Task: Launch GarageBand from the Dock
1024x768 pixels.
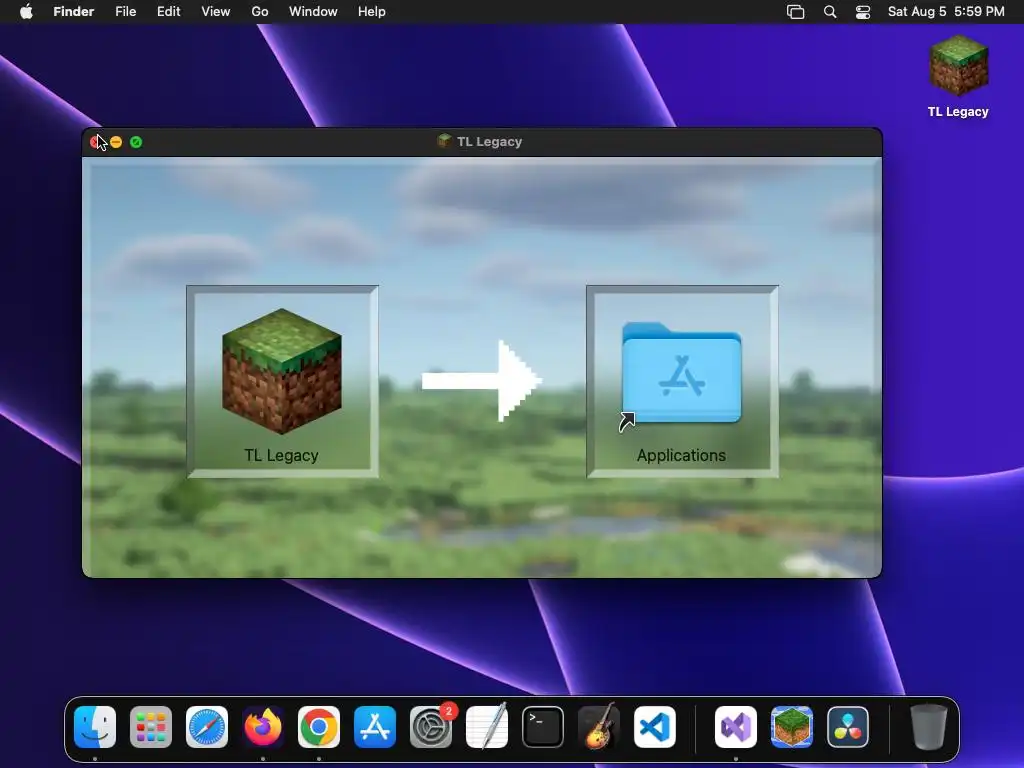Action: (599, 727)
